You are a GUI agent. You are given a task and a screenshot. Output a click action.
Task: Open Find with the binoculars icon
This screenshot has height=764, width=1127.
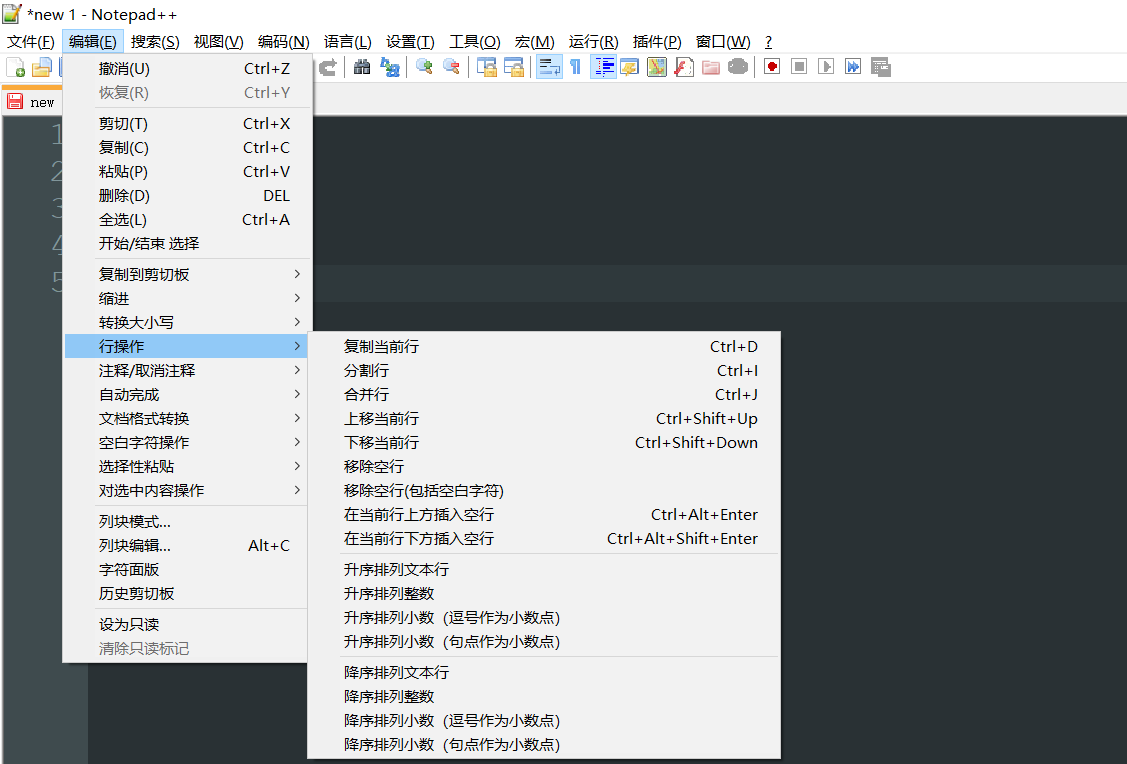pyautogui.click(x=362, y=68)
